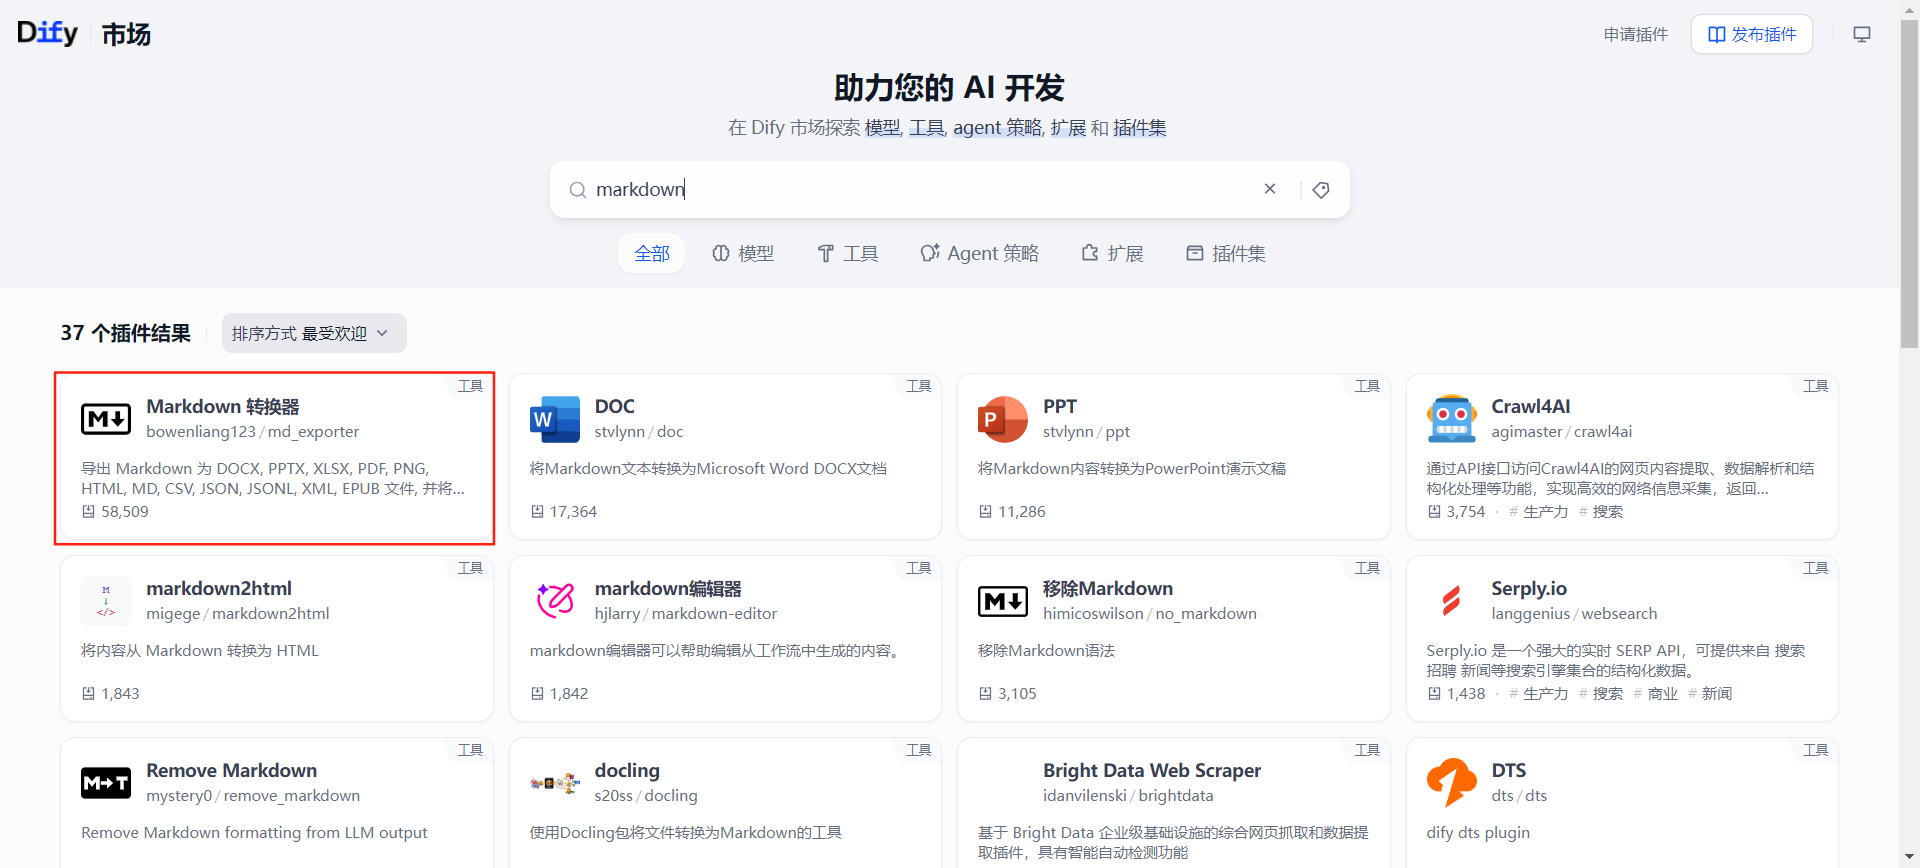
Task: Click the docling plugin icon
Action: pyautogui.click(x=555, y=783)
